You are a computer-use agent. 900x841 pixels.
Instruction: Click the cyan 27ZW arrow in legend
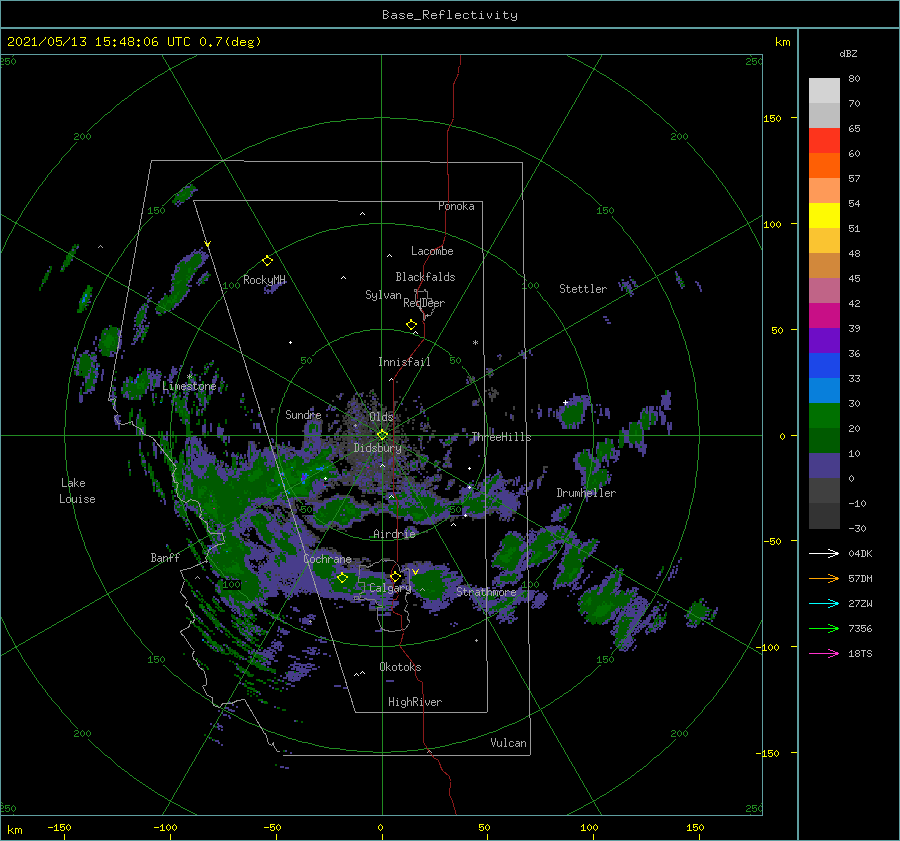point(824,603)
